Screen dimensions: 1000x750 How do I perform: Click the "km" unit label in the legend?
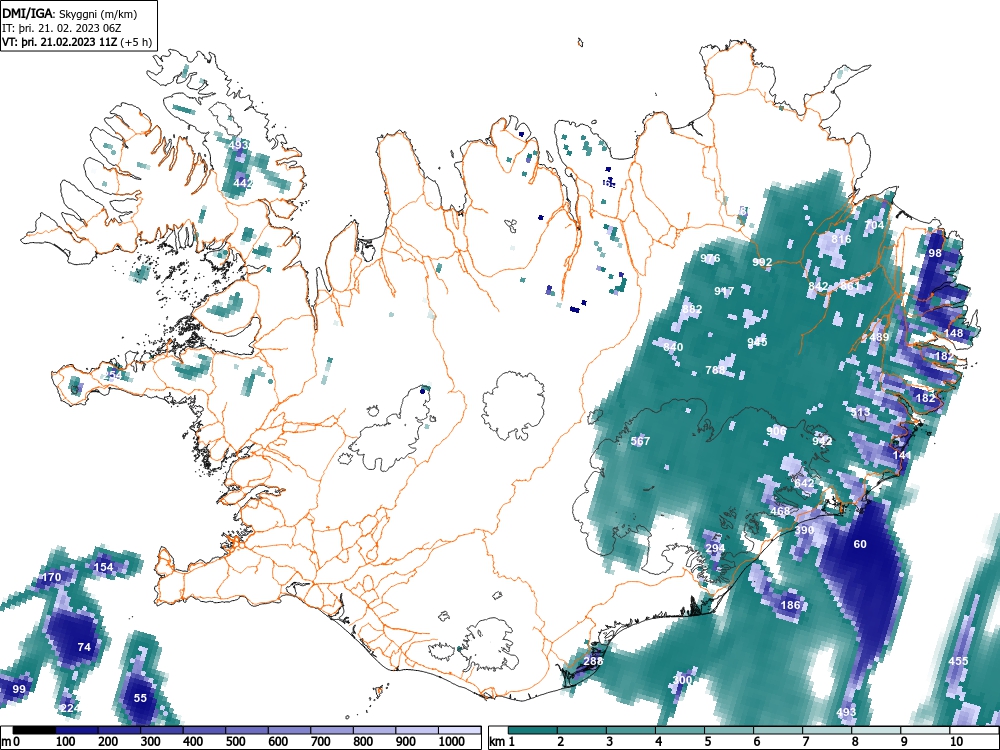(x=497, y=741)
